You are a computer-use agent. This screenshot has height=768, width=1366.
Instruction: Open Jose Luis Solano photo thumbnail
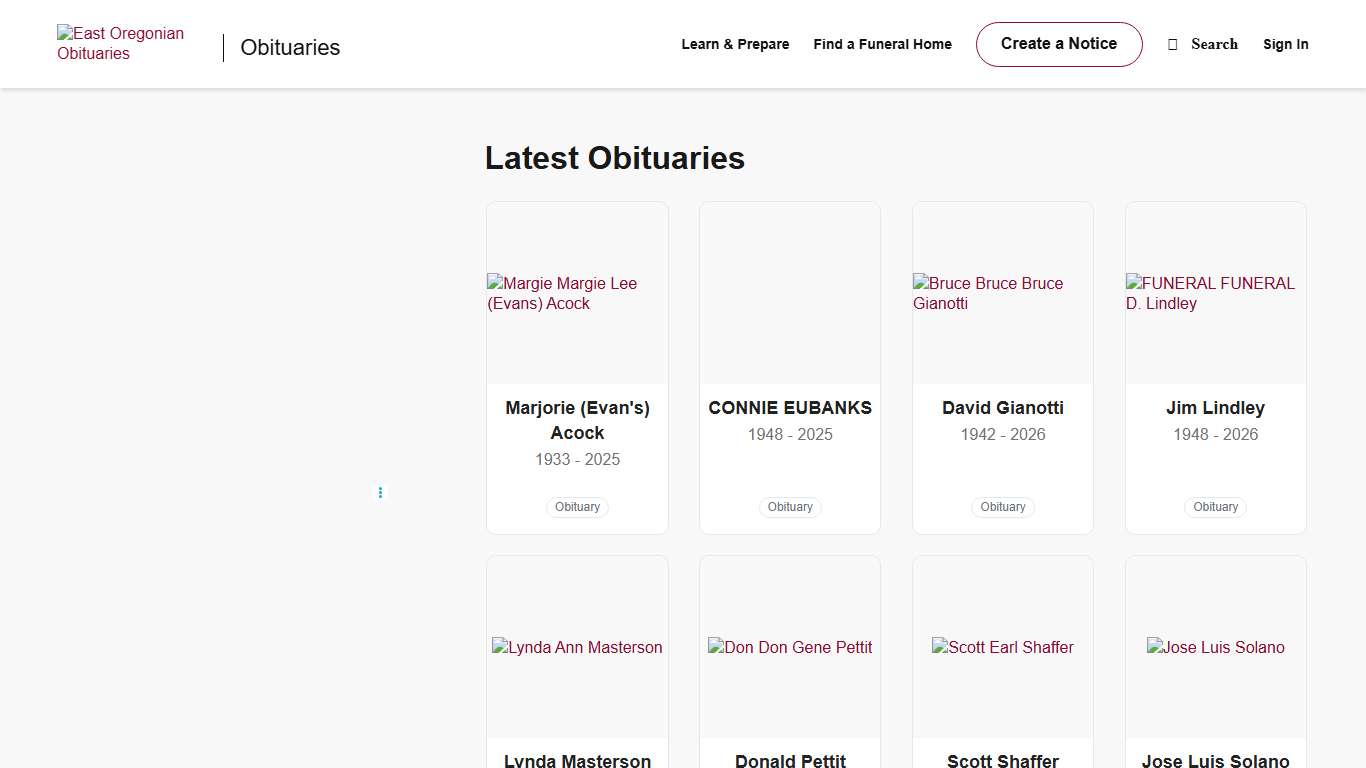[1215, 647]
